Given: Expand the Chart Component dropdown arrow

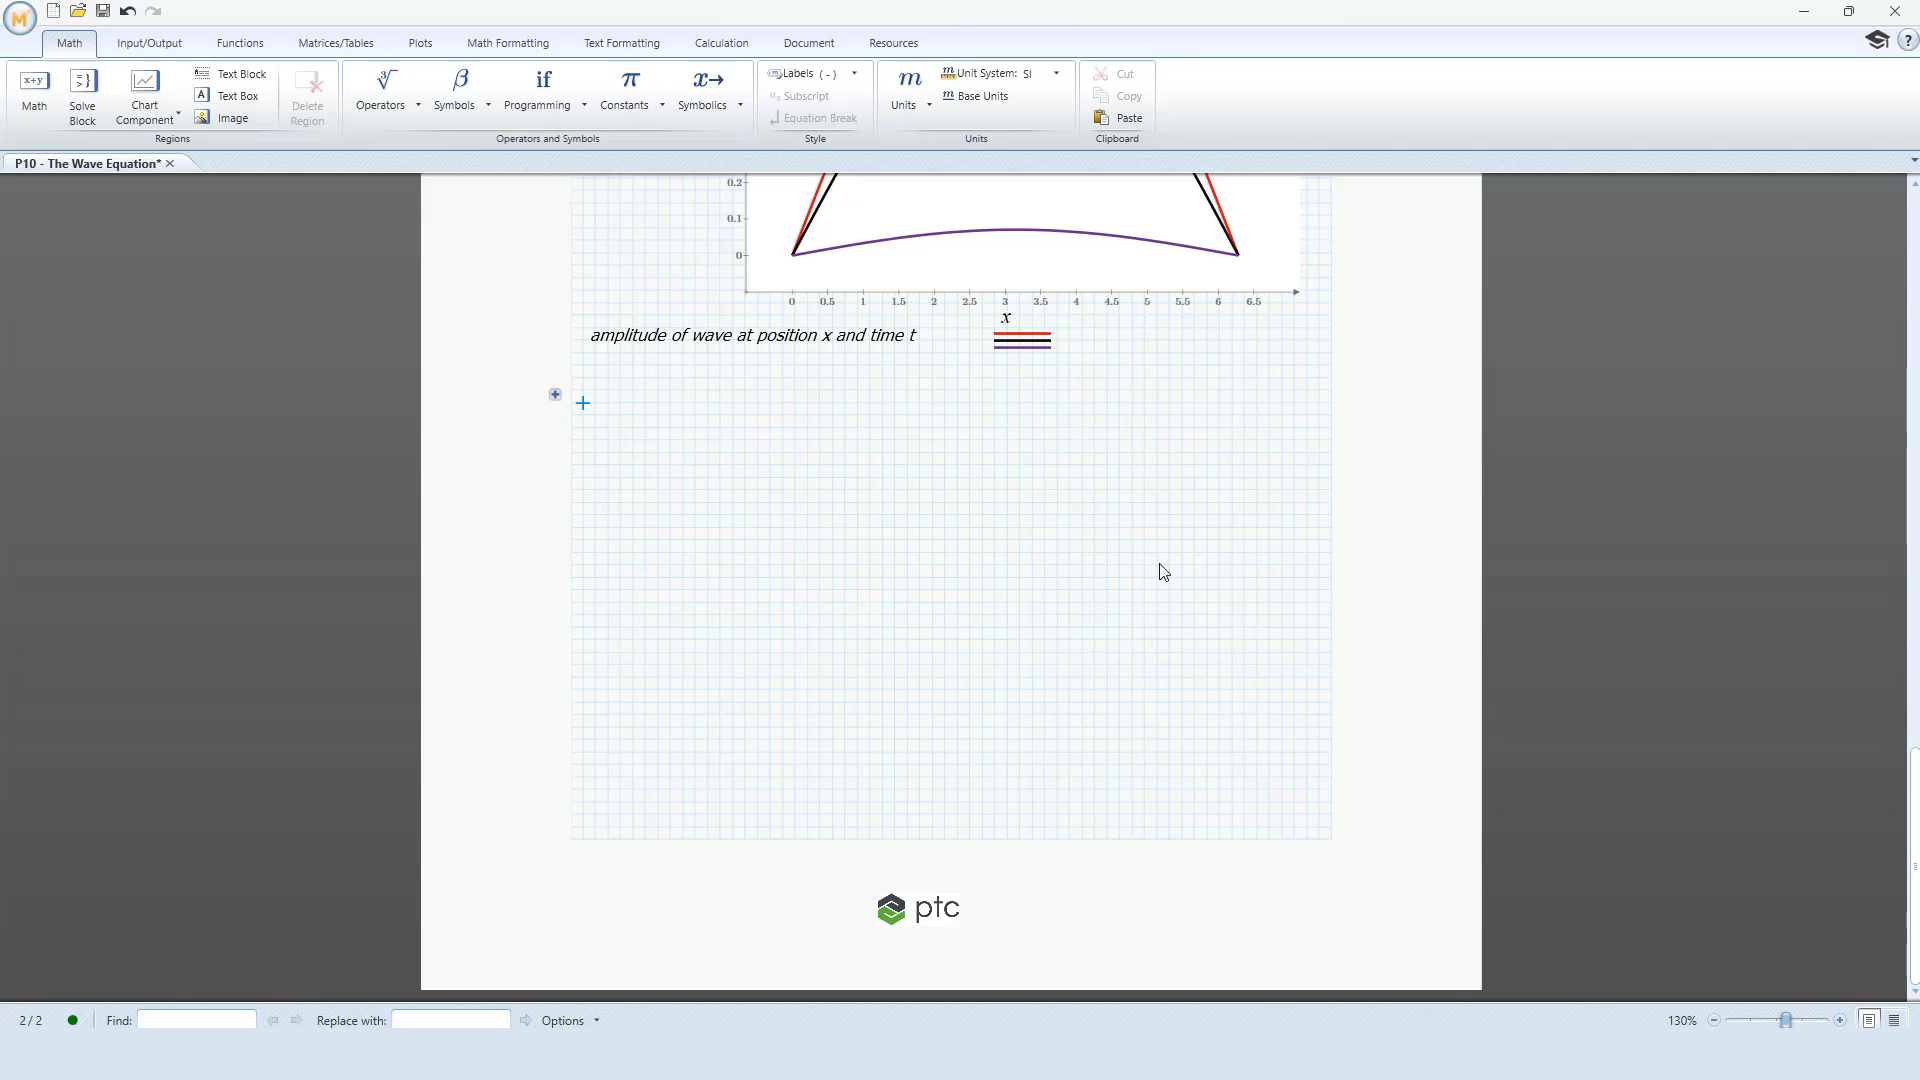Looking at the screenshot, I should pos(178,113).
